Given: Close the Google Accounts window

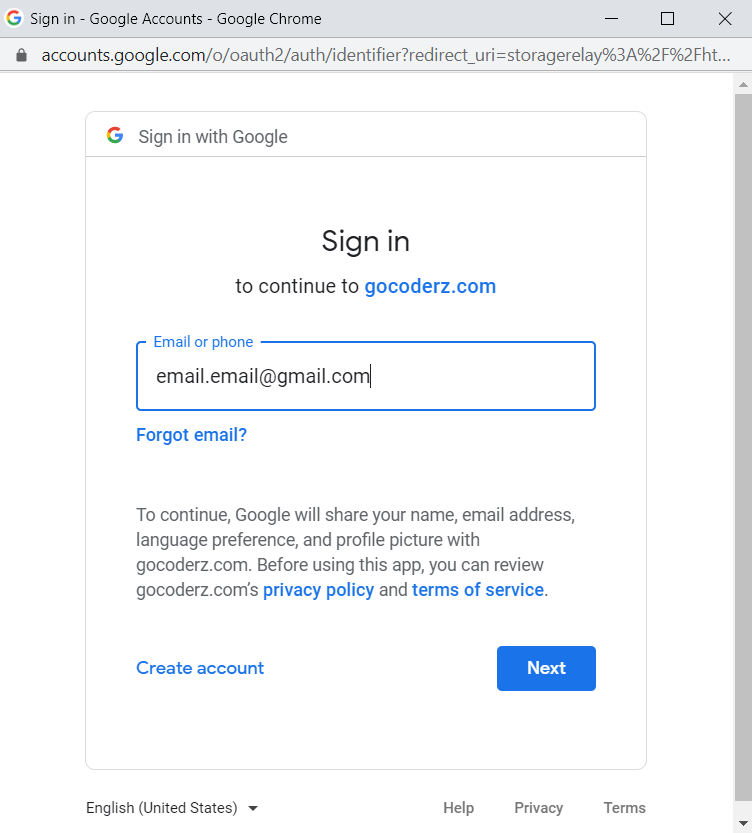Looking at the screenshot, I should tap(725, 18).
